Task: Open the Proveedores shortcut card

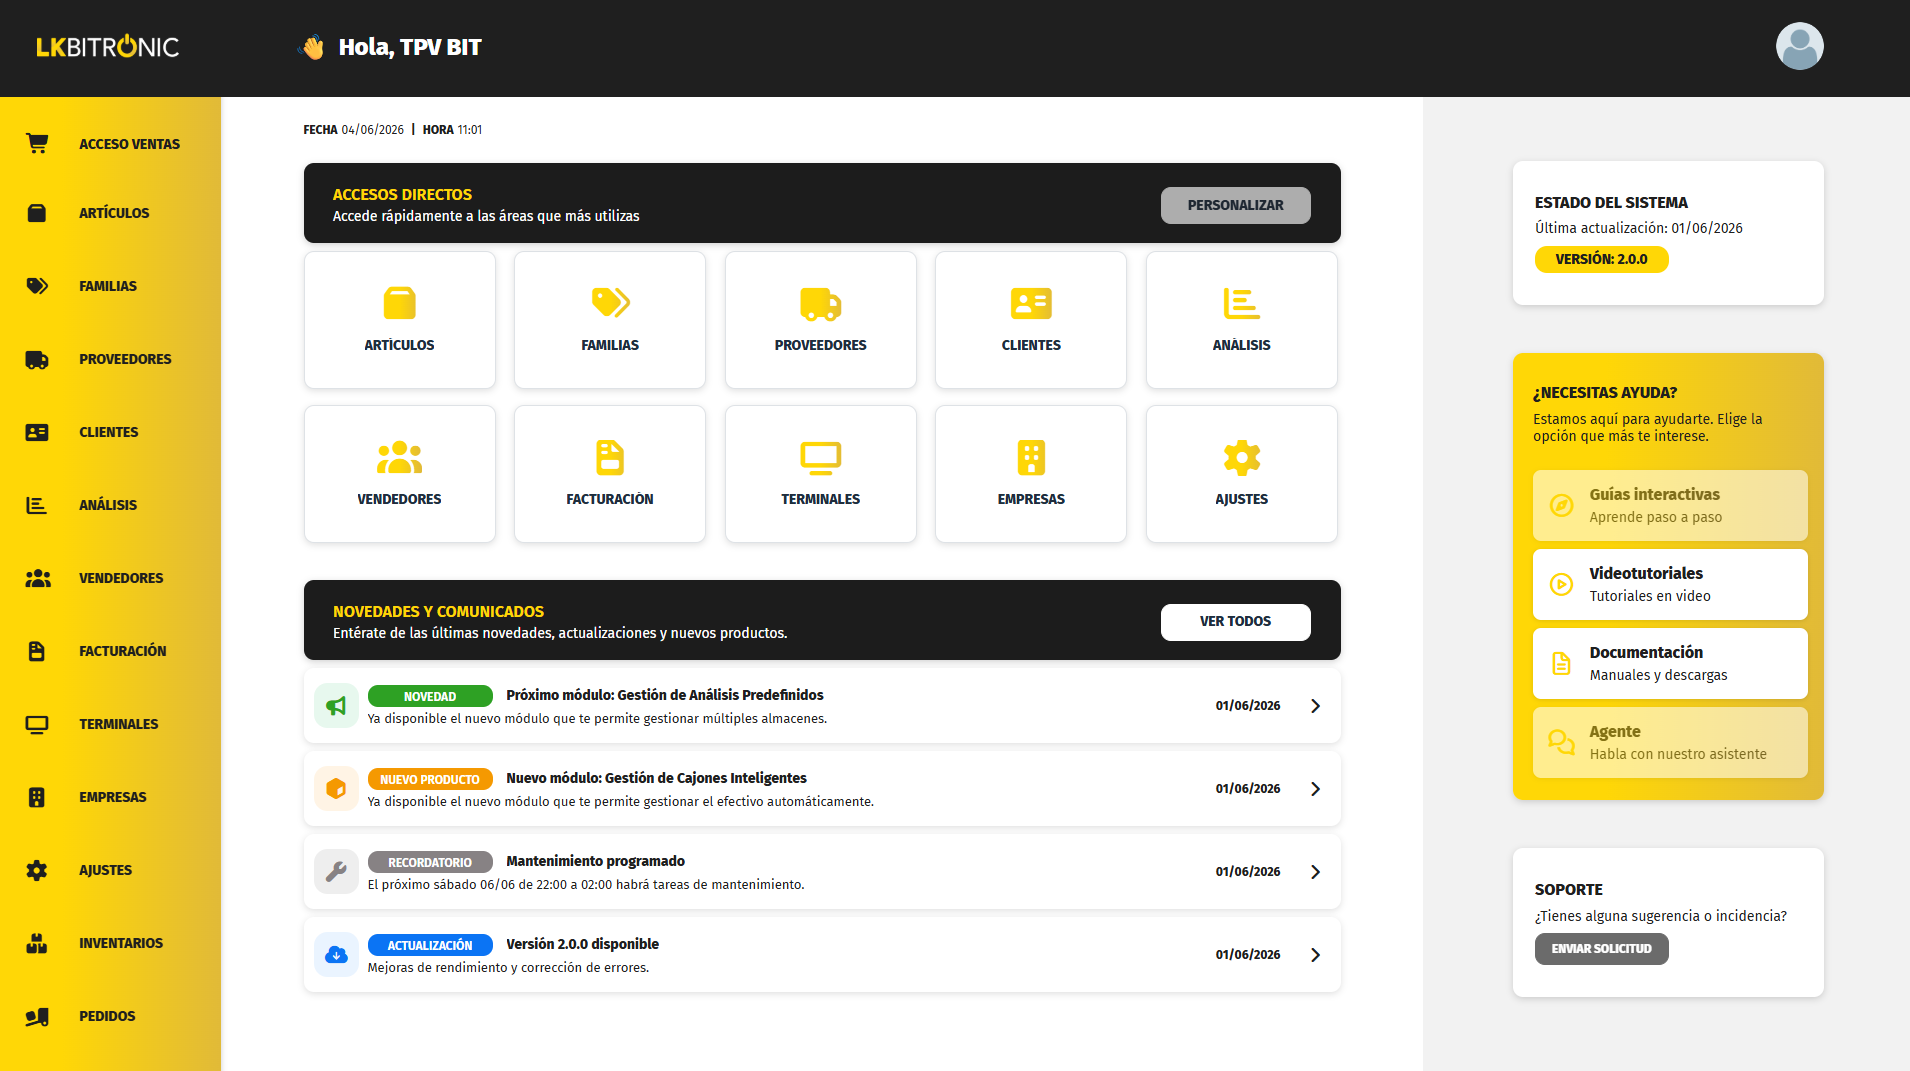Action: (x=821, y=320)
